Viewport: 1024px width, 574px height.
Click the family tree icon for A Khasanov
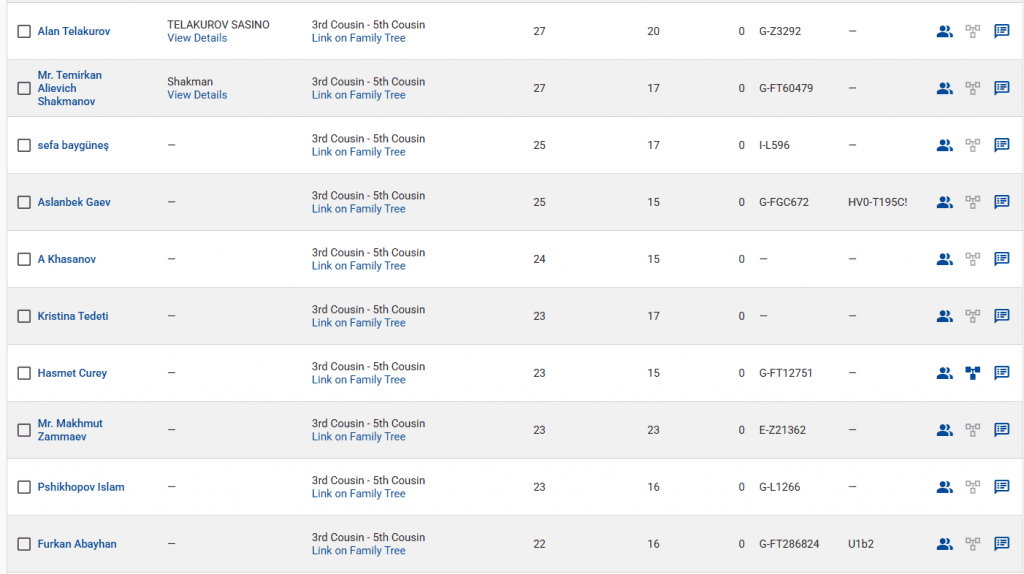pyautogui.click(x=973, y=259)
